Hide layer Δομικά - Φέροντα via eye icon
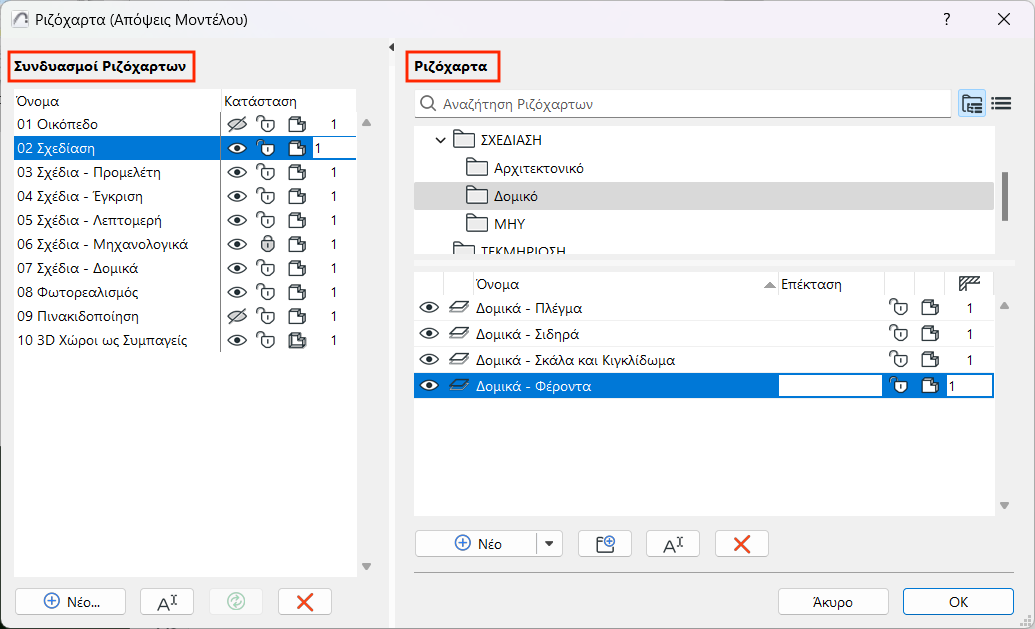This screenshot has height=629, width=1035. tap(429, 385)
